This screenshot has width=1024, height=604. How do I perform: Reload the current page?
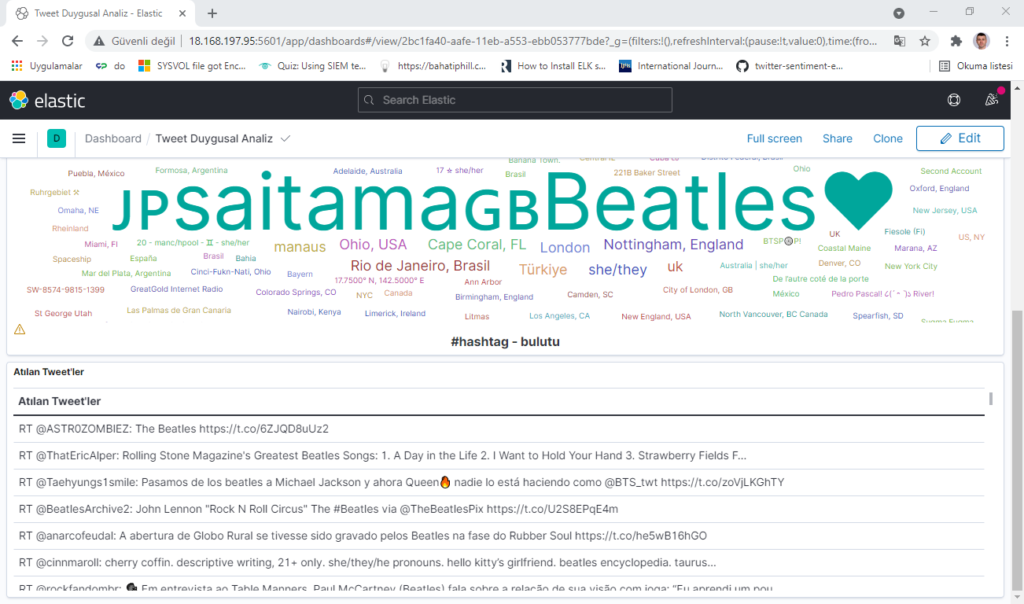click(68, 41)
